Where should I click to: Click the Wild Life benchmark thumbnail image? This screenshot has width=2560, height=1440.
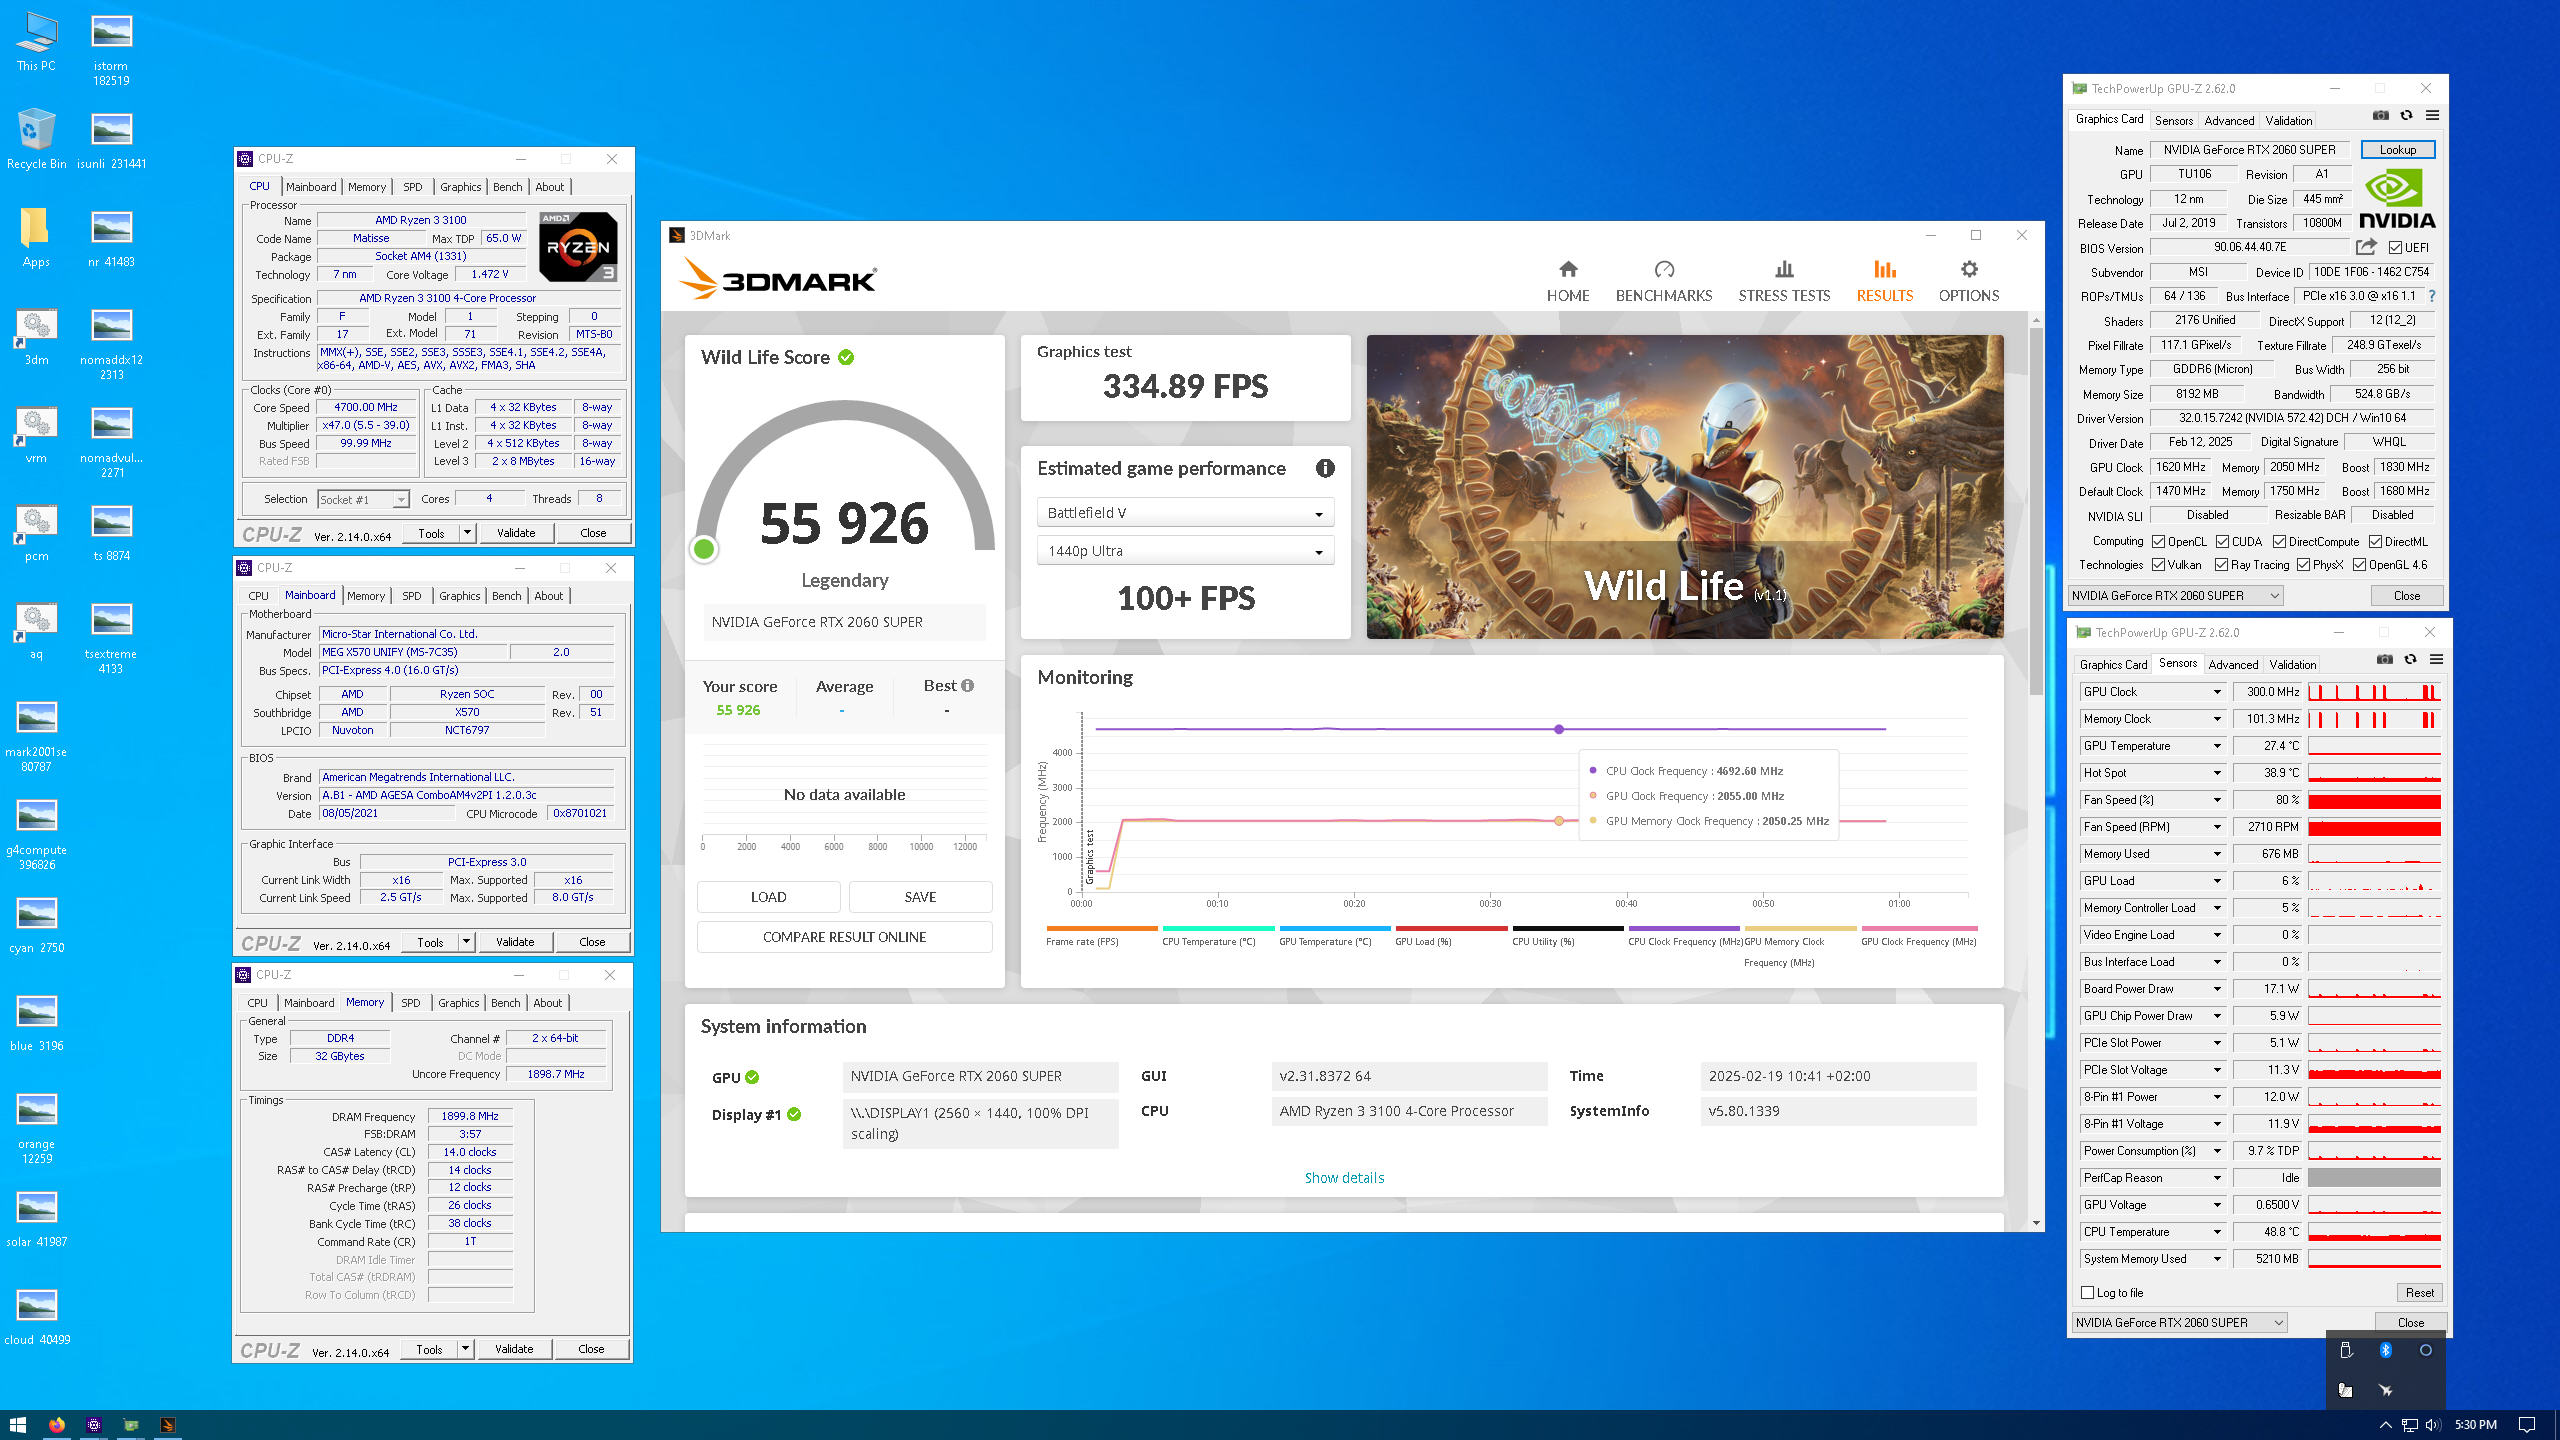(1684, 487)
